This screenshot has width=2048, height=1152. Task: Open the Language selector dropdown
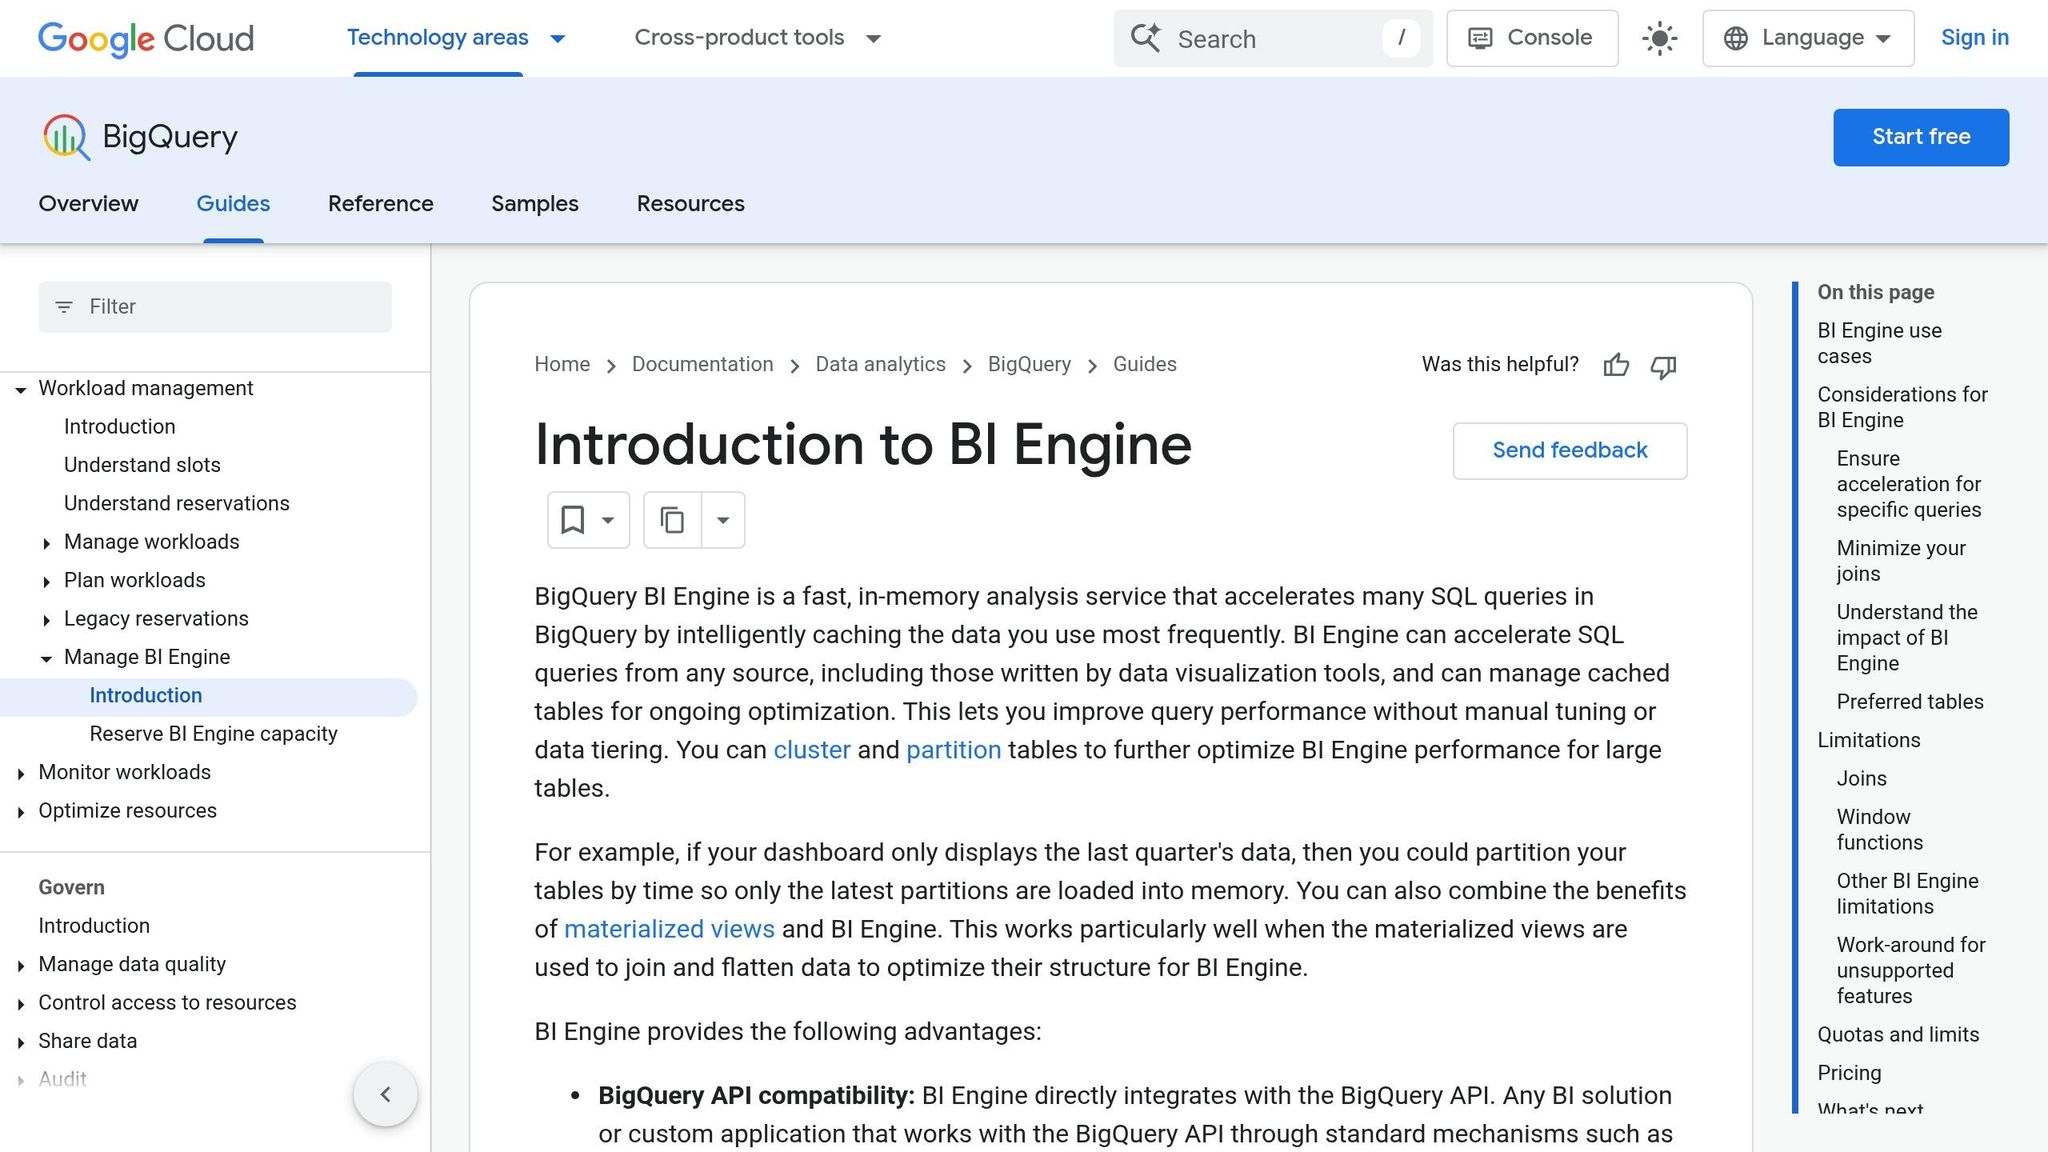pyautogui.click(x=1808, y=38)
